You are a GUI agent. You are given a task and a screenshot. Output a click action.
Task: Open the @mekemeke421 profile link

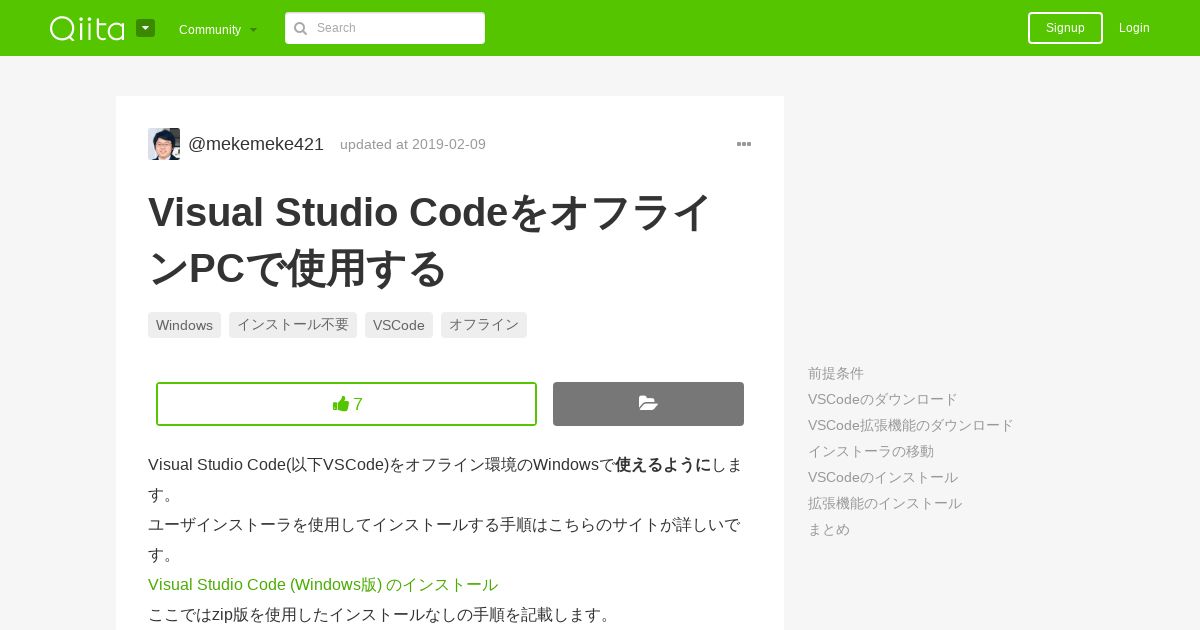click(x=256, y=144)
